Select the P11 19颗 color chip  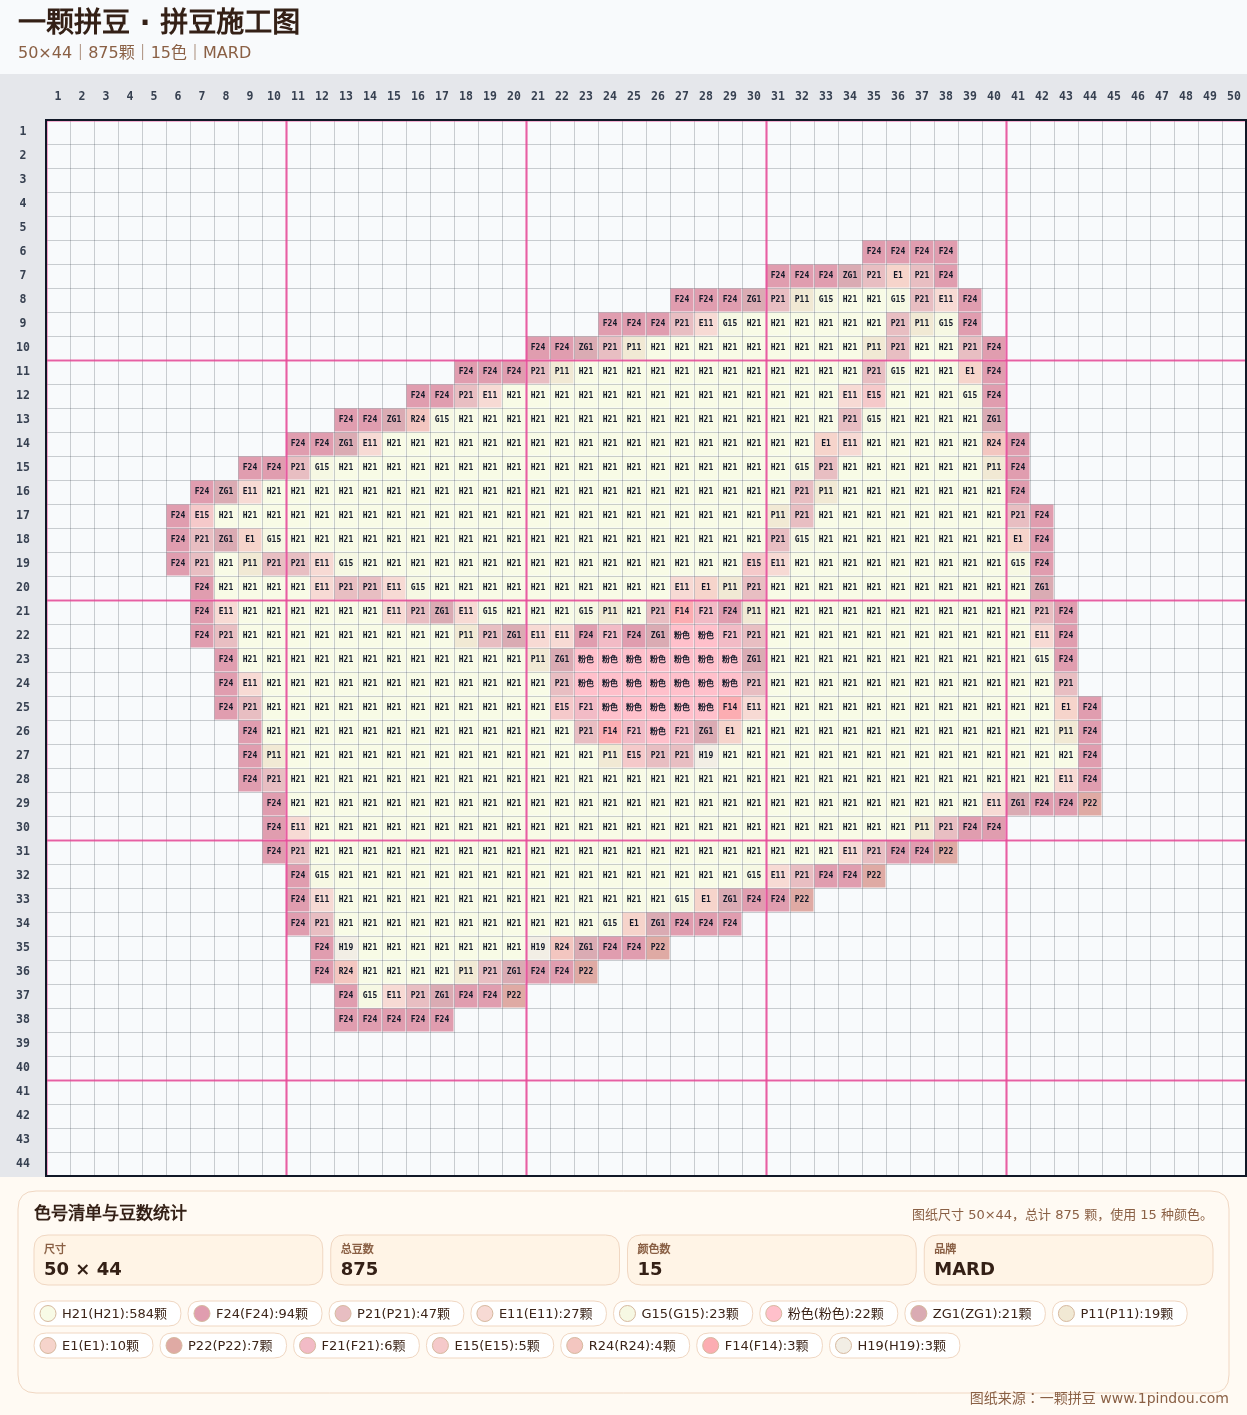coord(1120,1313)
